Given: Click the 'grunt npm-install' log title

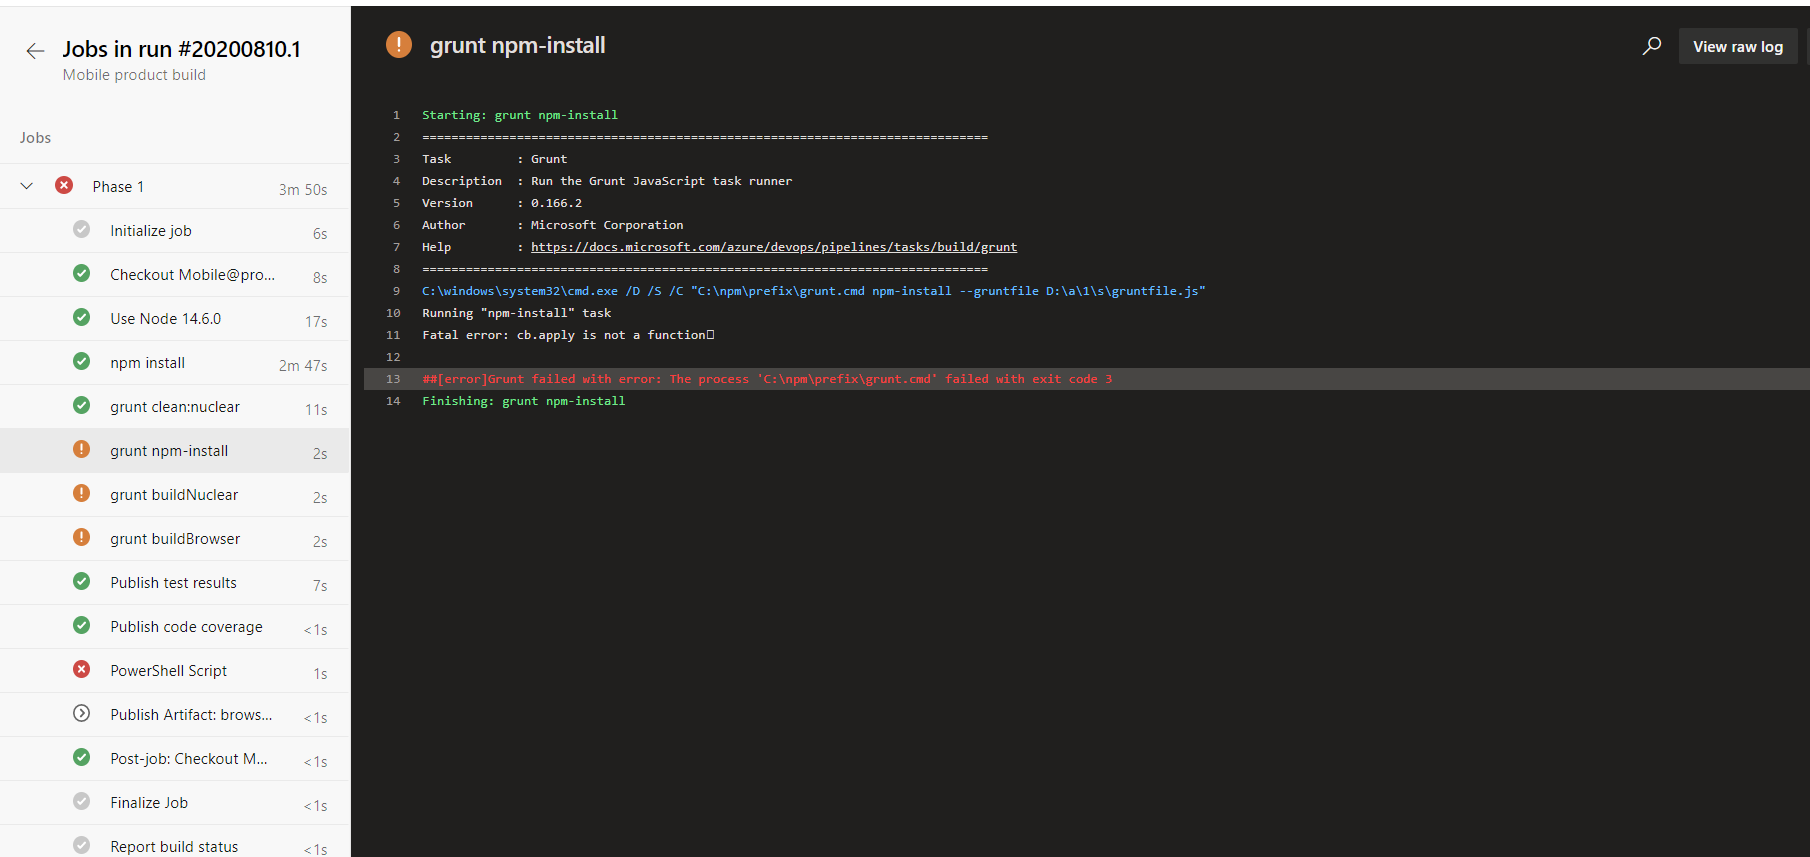Looking at the screenshot, I should coord(517,45).
